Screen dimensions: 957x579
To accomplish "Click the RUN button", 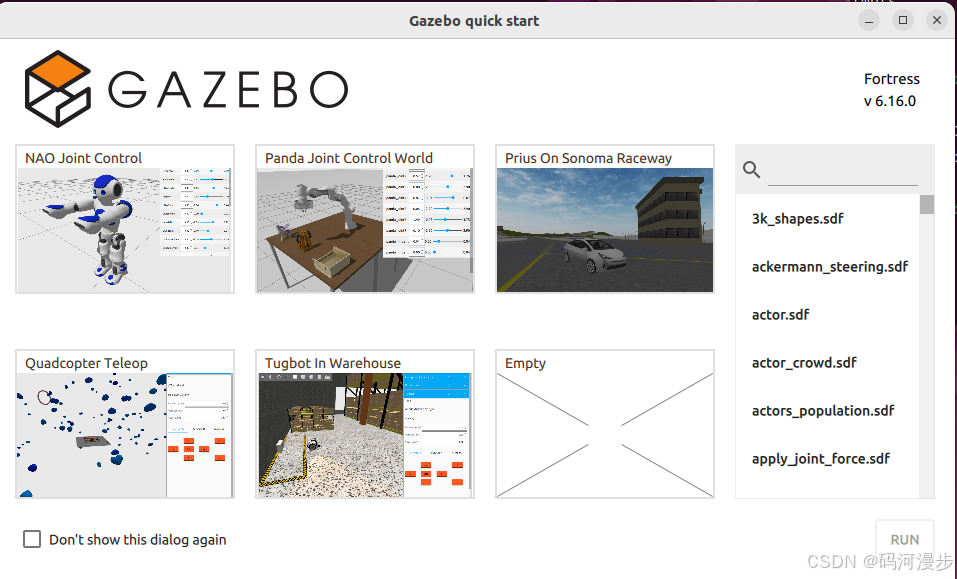I will click(905, 540).
